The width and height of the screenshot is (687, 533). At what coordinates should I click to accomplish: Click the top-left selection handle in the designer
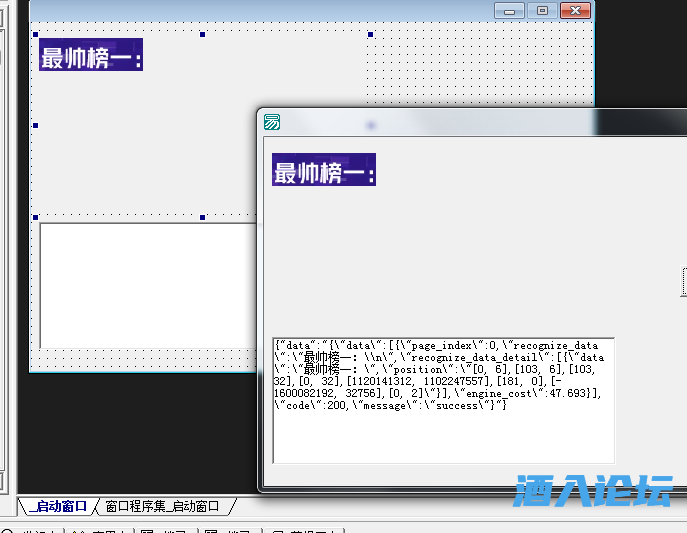click(36, 35)
